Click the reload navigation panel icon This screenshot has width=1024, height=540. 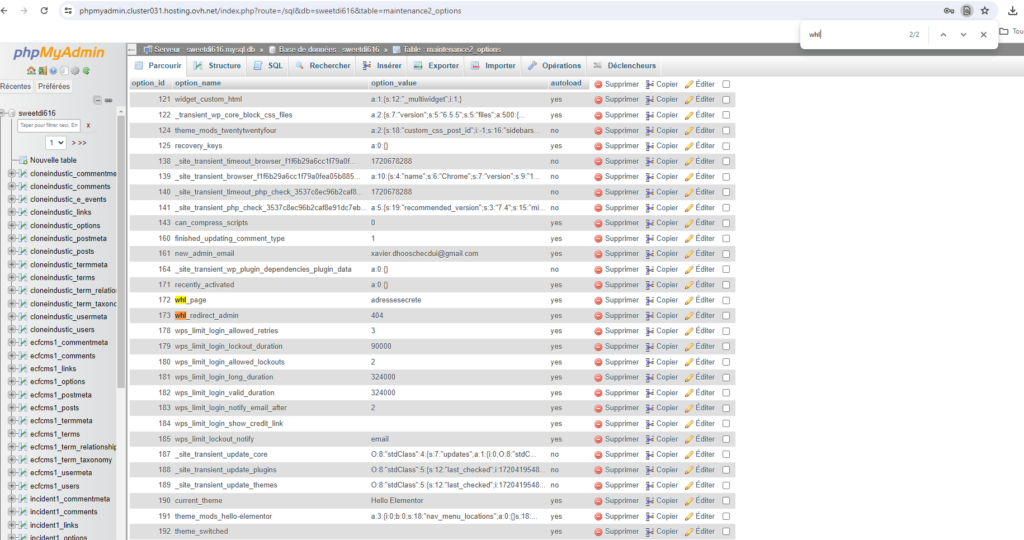[86, 71]
